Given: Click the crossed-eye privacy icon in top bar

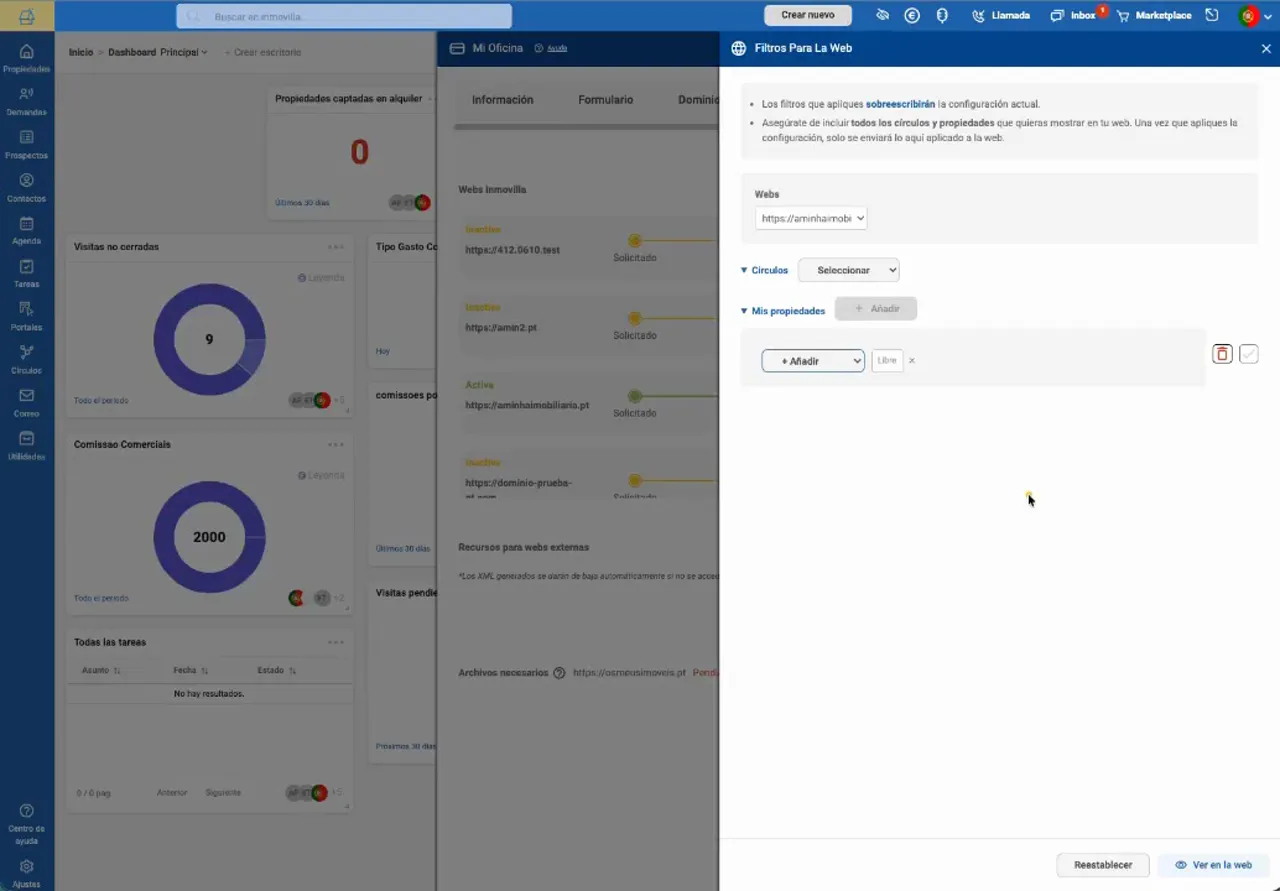Looking at the screenshot, I should pyautogui.click(x=882, y=15).
